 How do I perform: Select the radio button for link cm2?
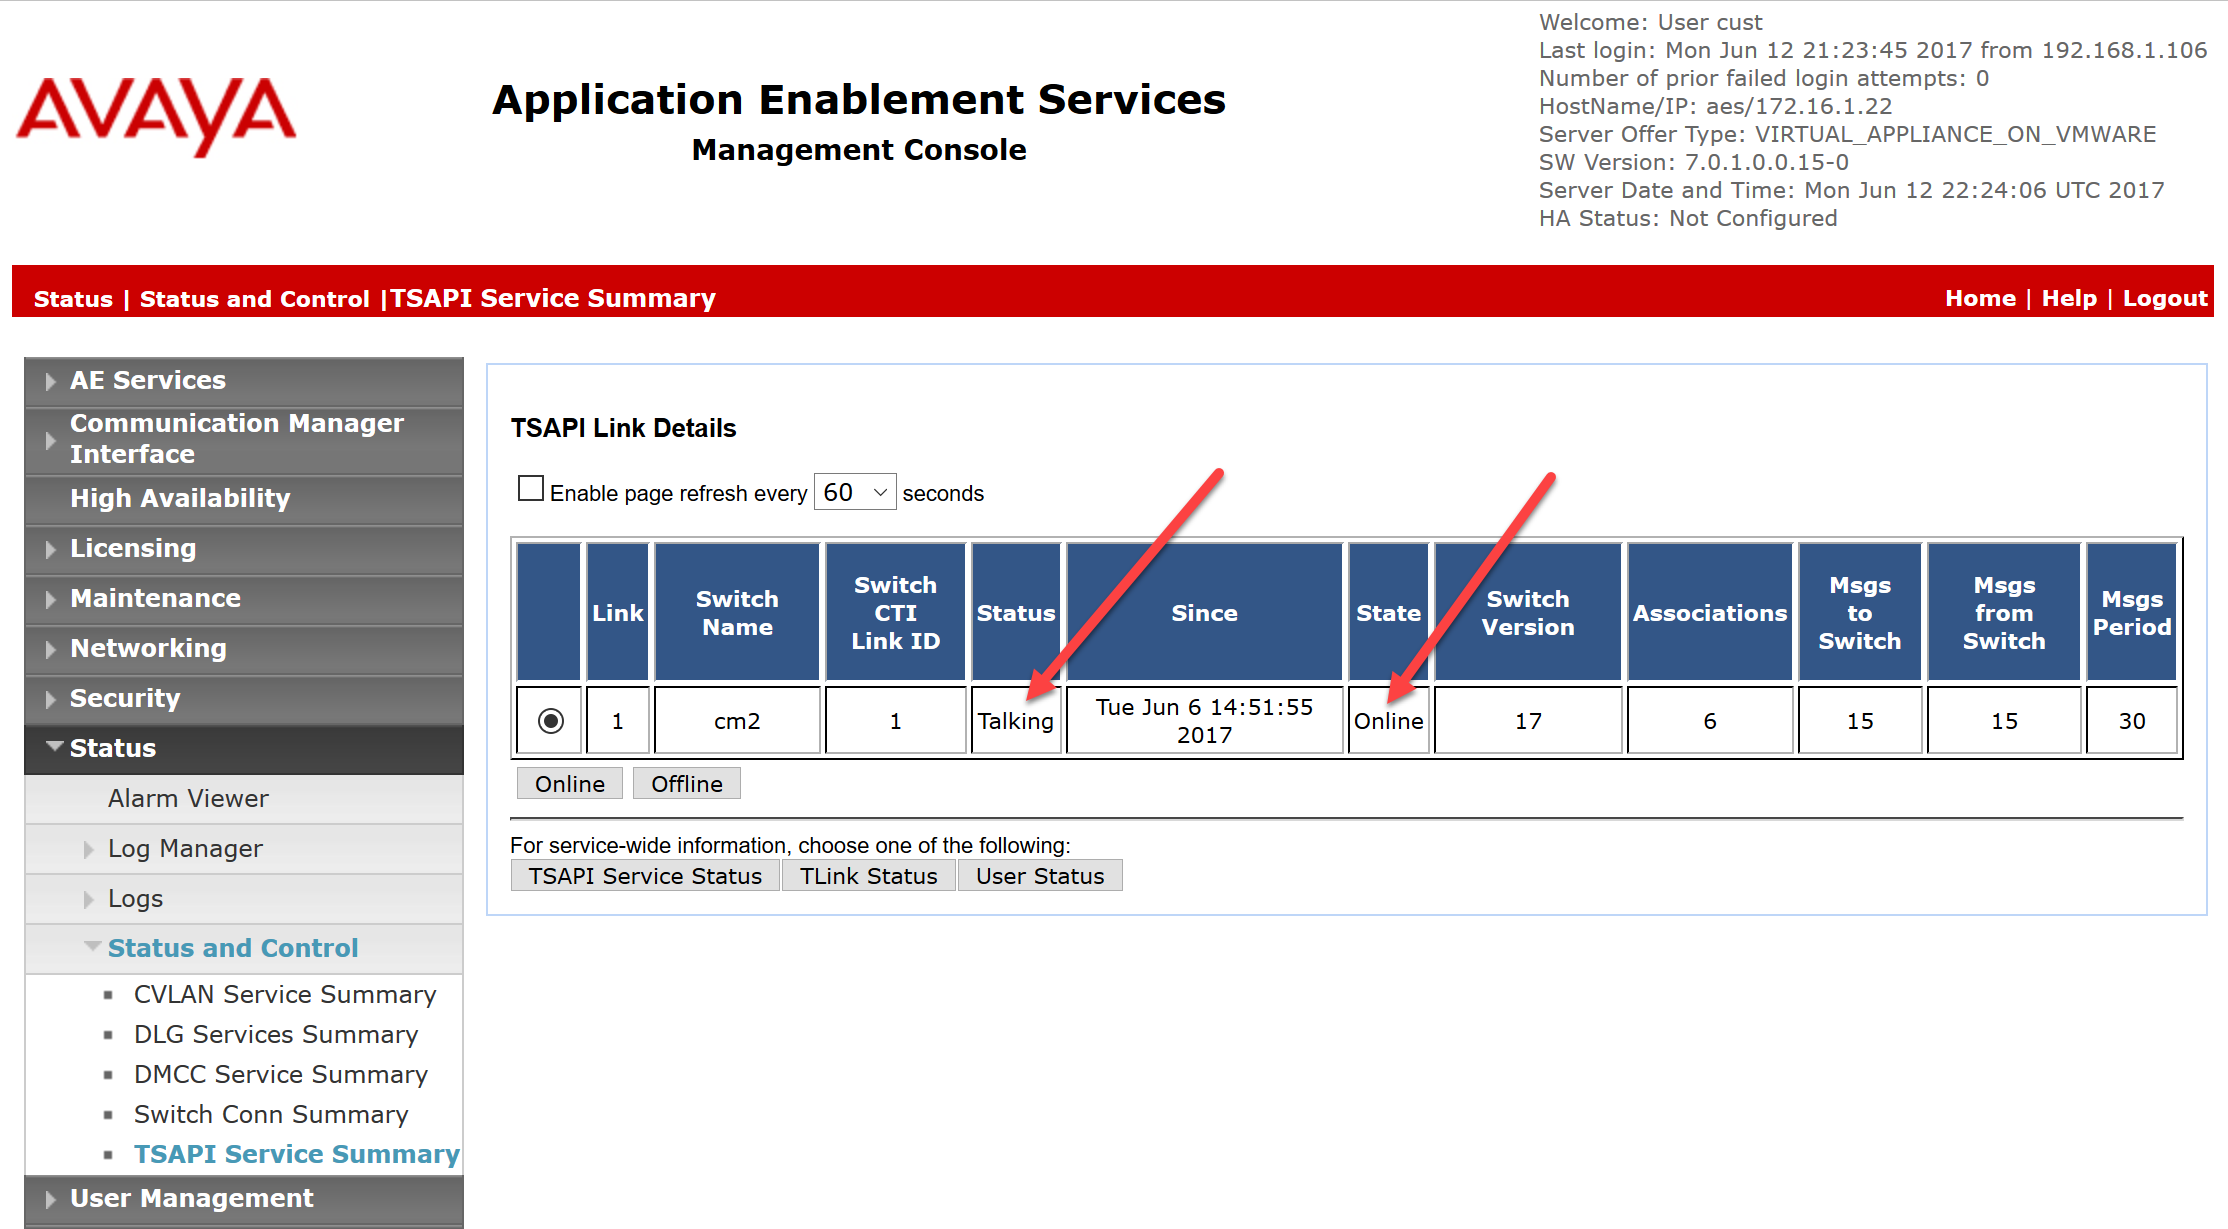pos(550,721)
